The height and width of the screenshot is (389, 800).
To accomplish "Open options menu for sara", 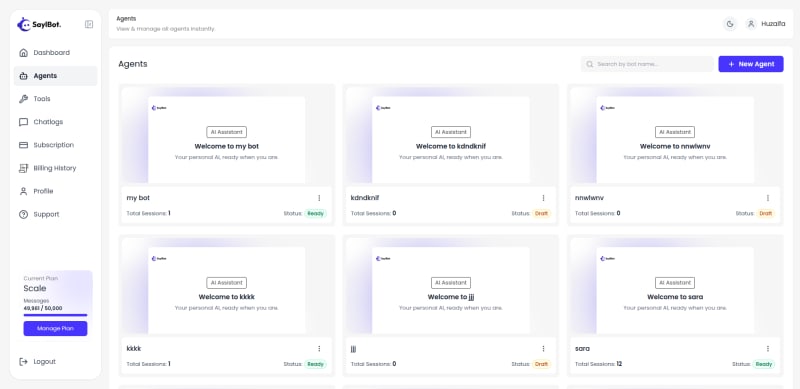I will tap(768, 349).
